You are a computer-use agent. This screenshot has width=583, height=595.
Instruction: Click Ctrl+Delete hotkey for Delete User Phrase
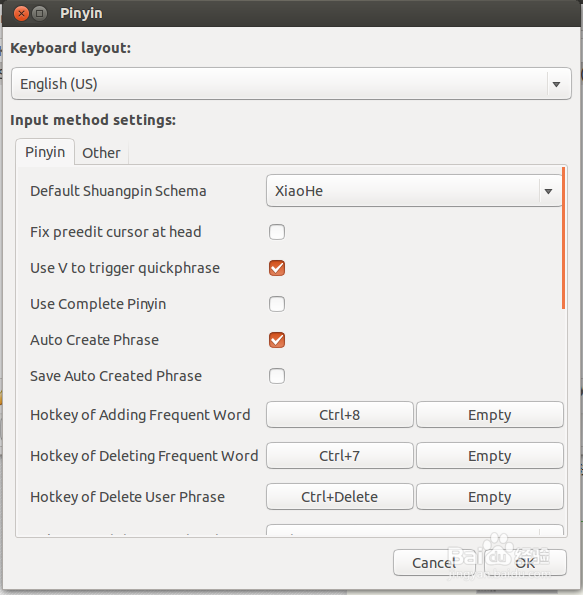coord(340,497)
